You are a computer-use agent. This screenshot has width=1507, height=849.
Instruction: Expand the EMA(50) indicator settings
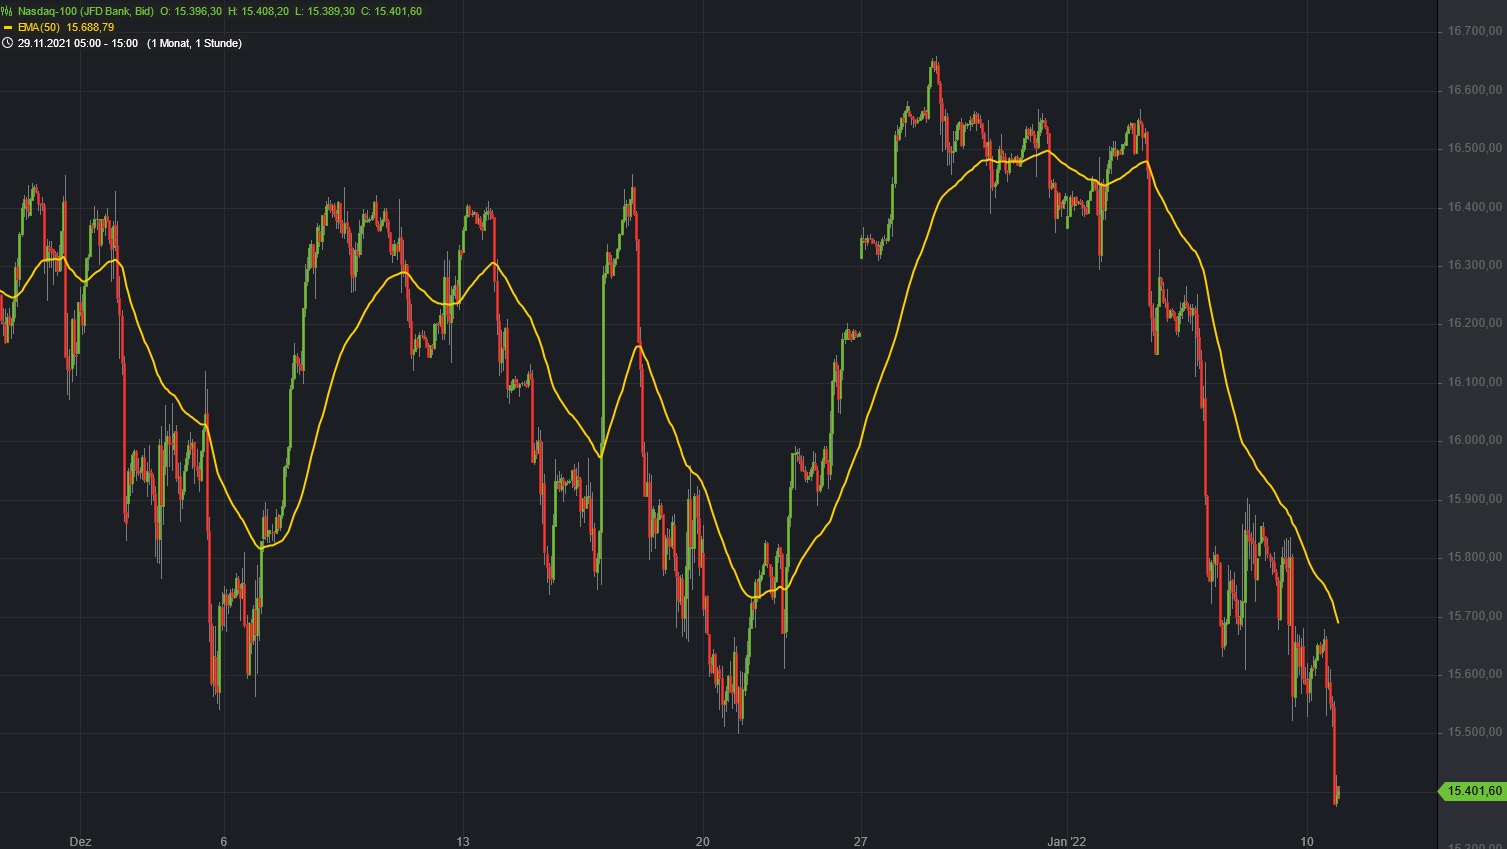(38, 26)
